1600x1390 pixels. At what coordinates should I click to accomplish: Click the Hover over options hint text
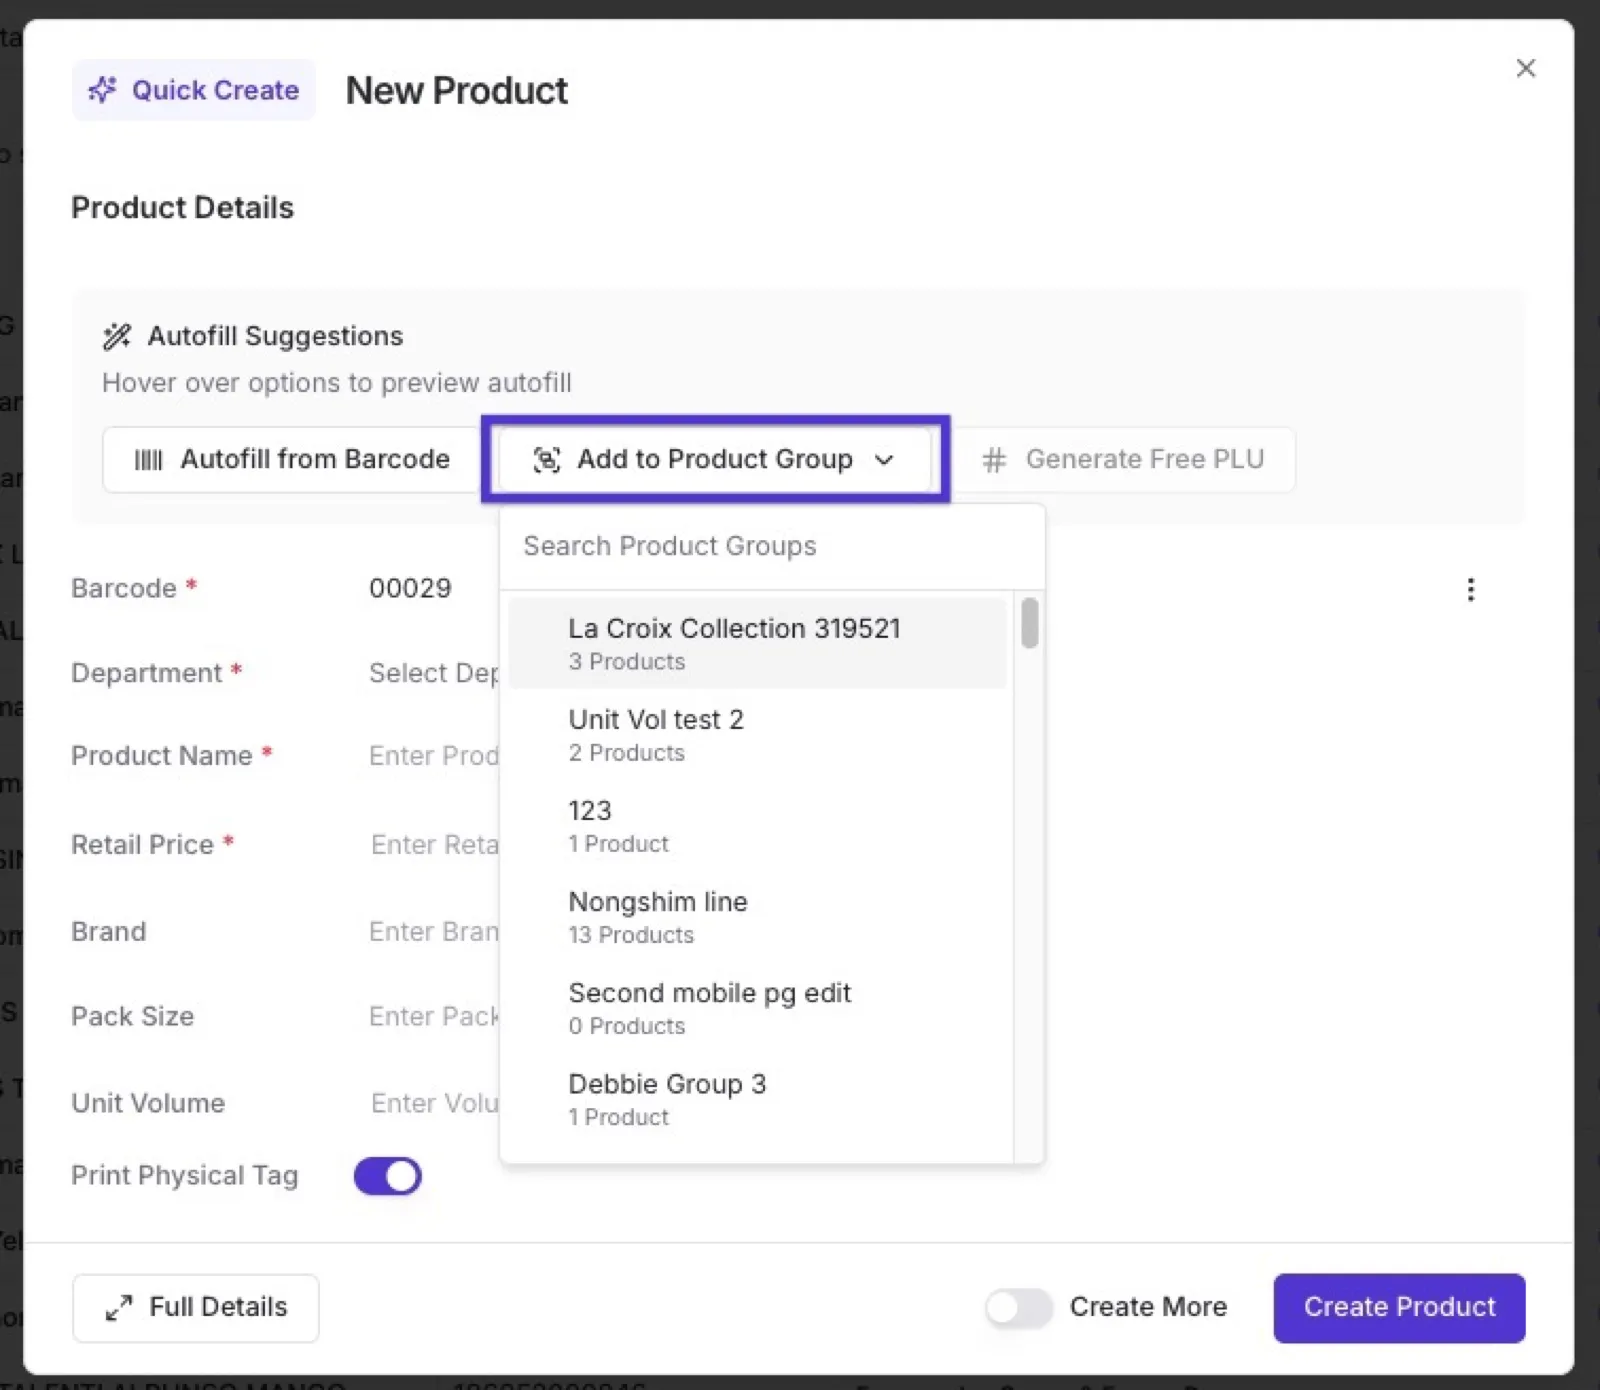click(337, 383)
